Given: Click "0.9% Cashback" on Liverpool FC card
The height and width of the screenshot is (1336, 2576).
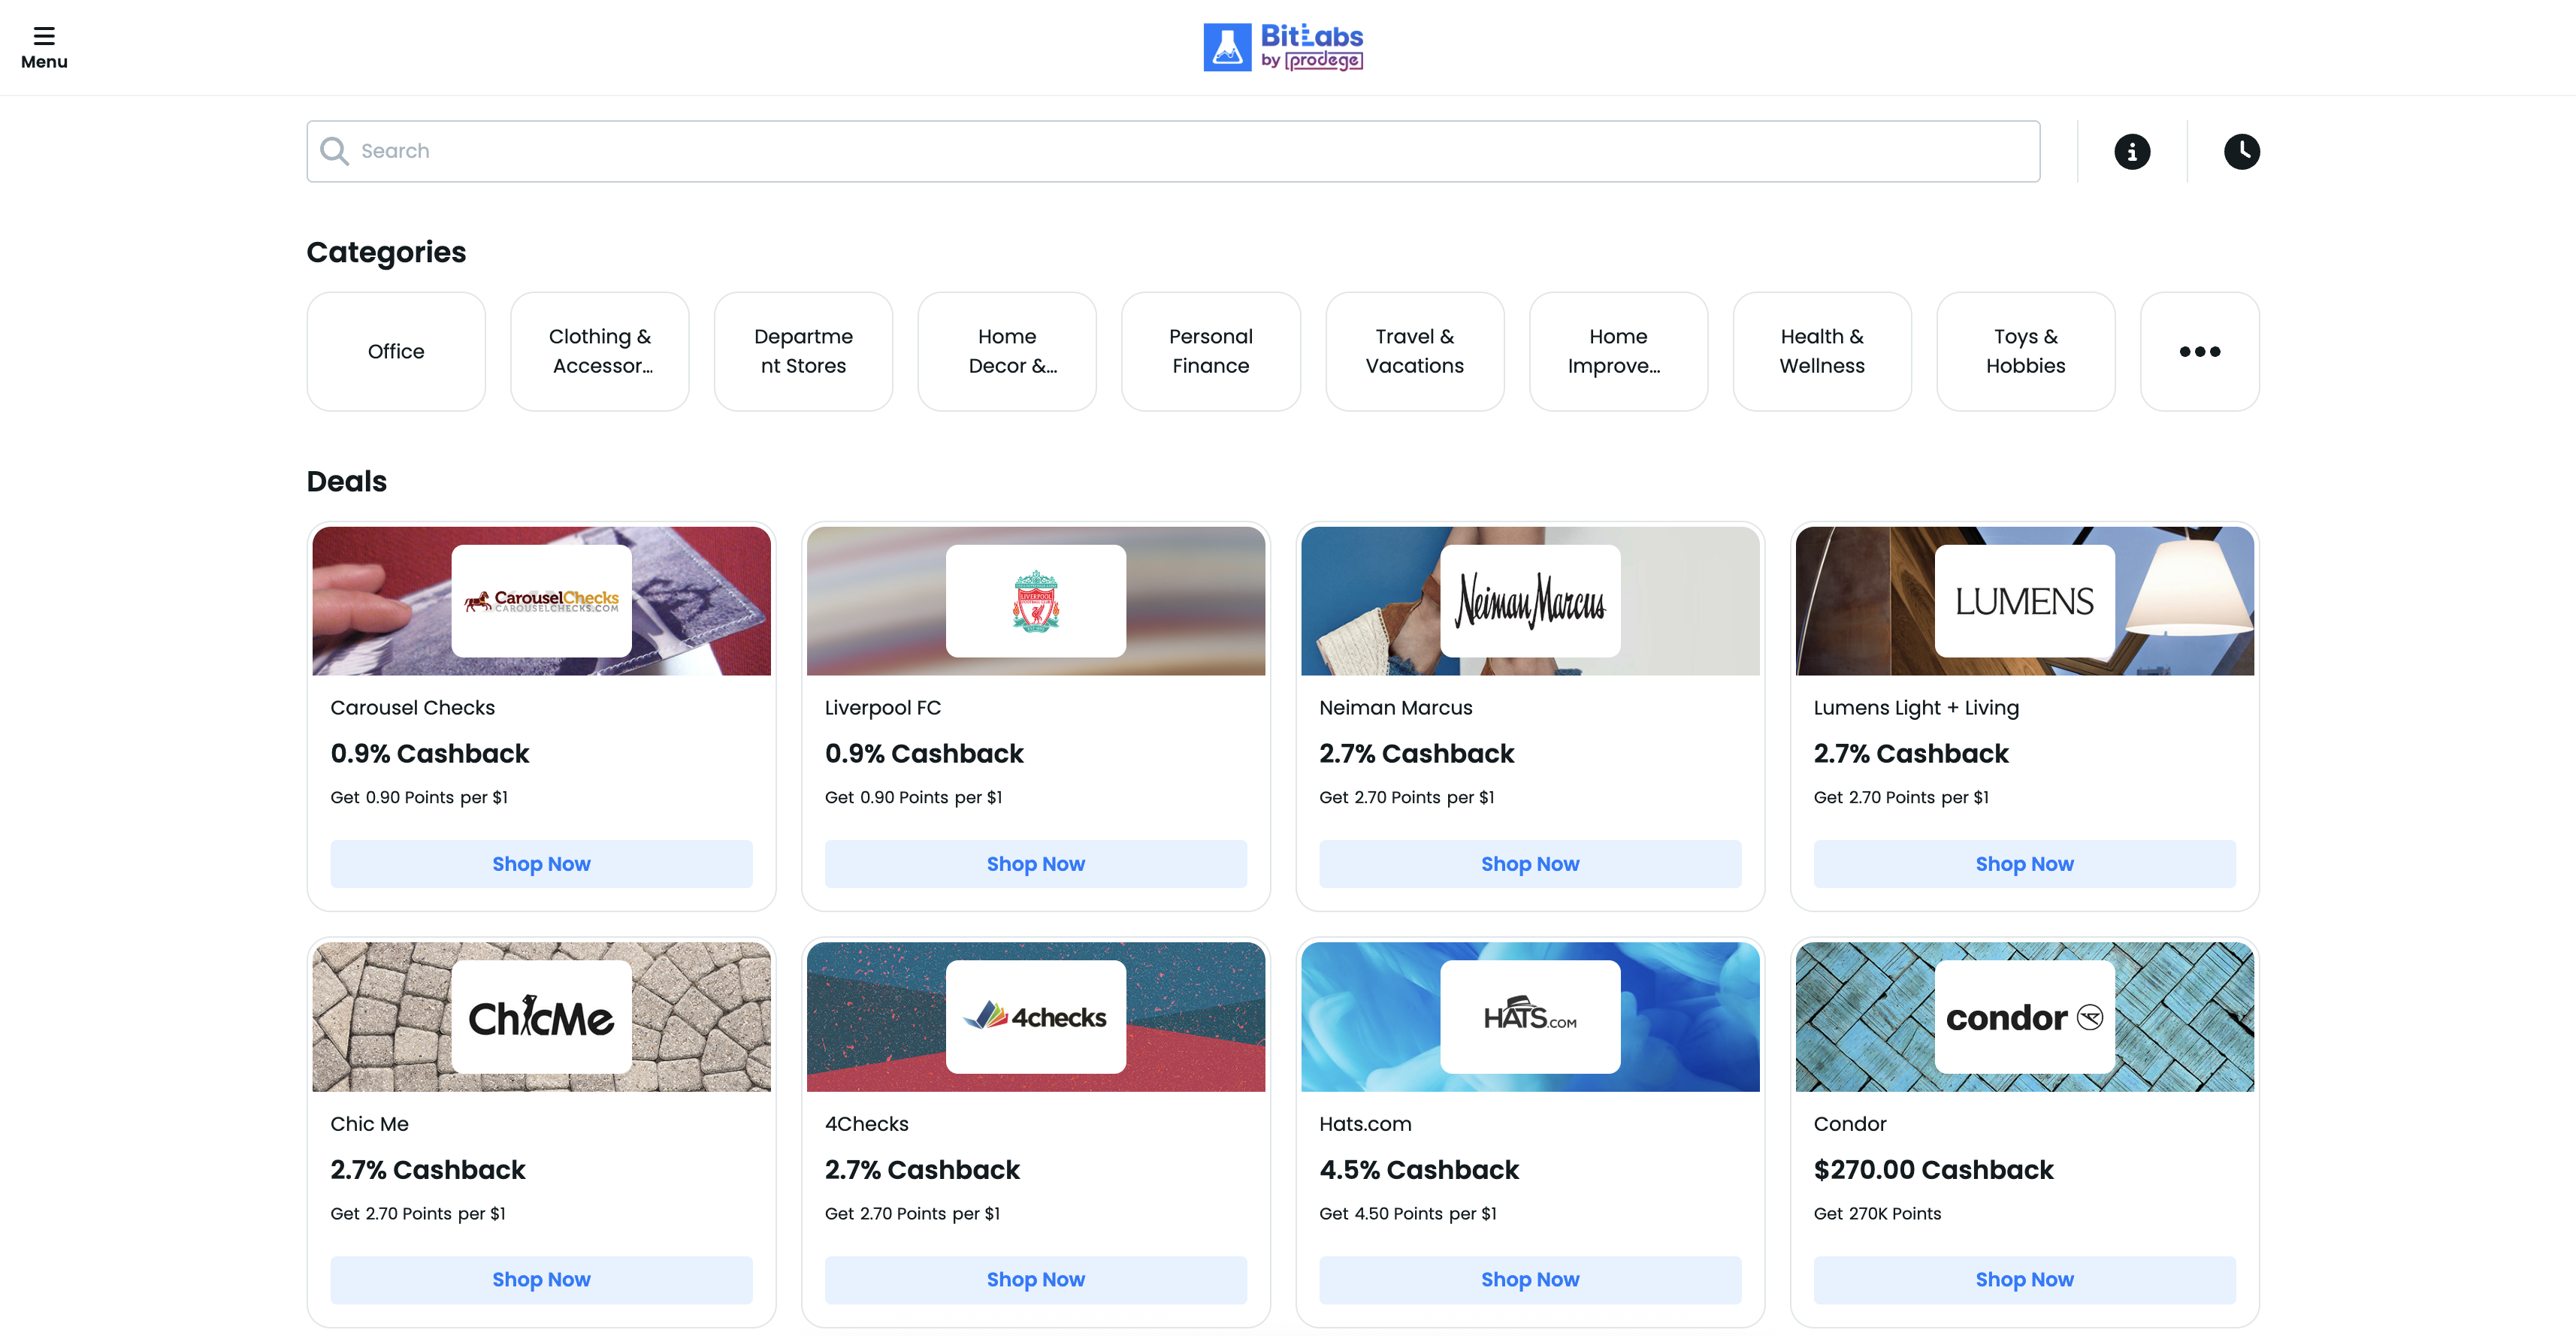Looking at the screenshot, I should 924,753.
